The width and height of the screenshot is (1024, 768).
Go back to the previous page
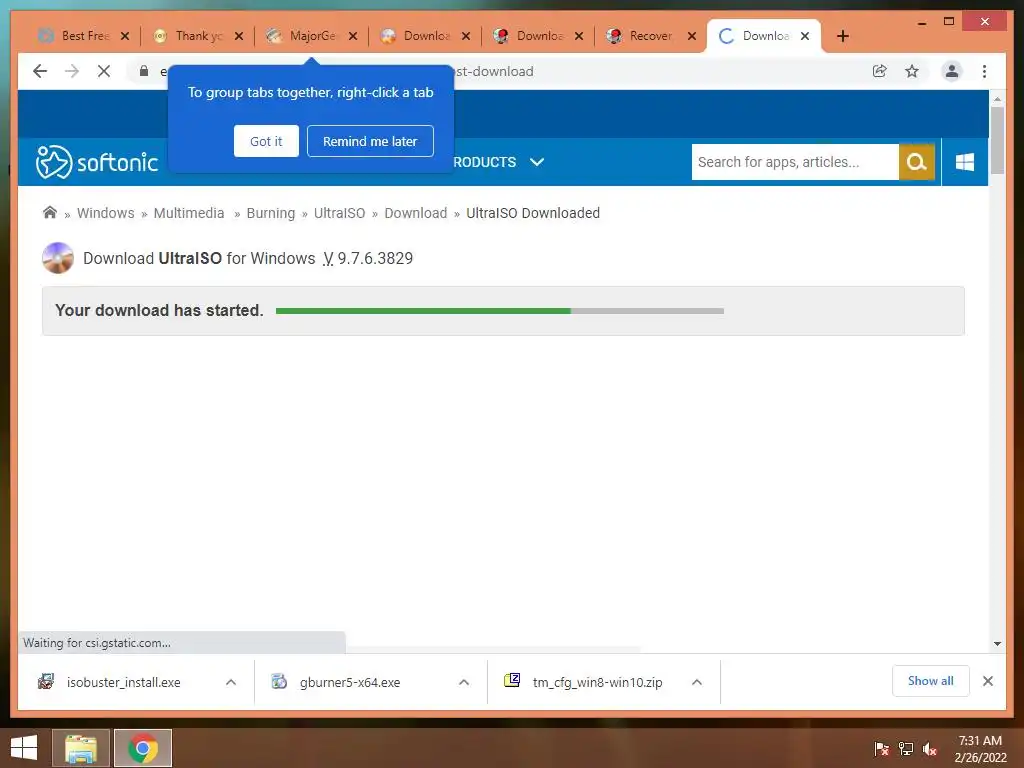pyautogui.click(x=40, y=71)
